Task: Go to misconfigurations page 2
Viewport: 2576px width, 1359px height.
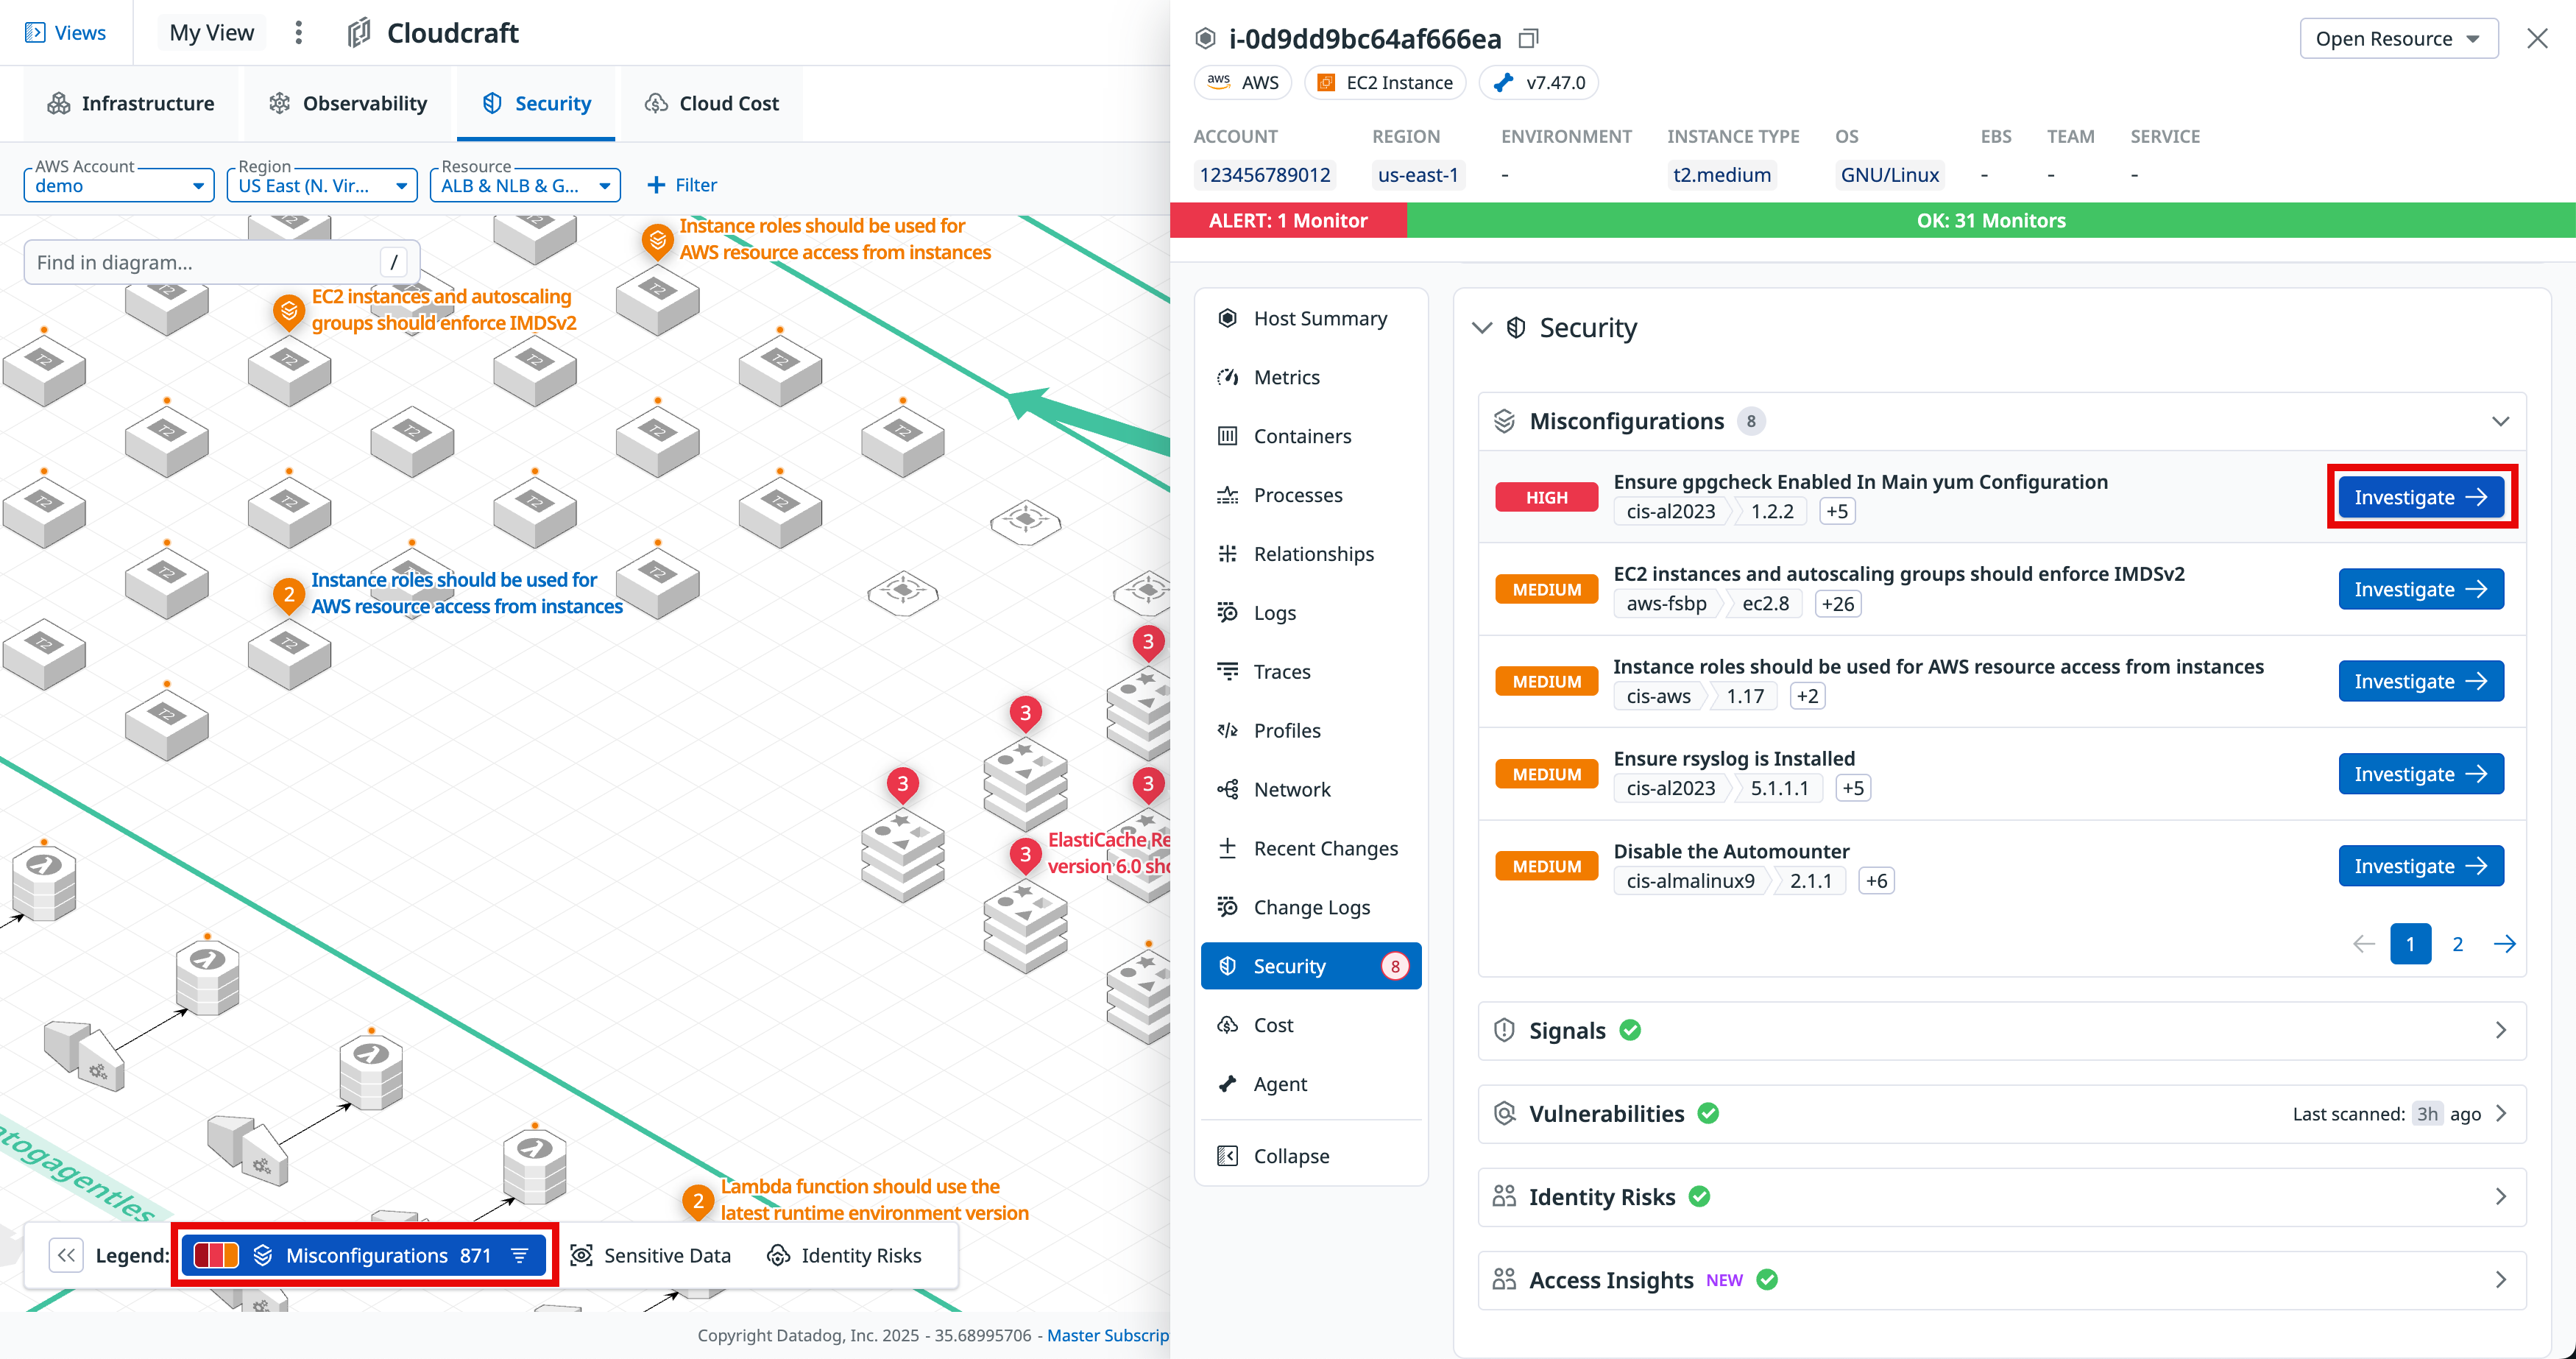Action: [x=2457, y=944]
